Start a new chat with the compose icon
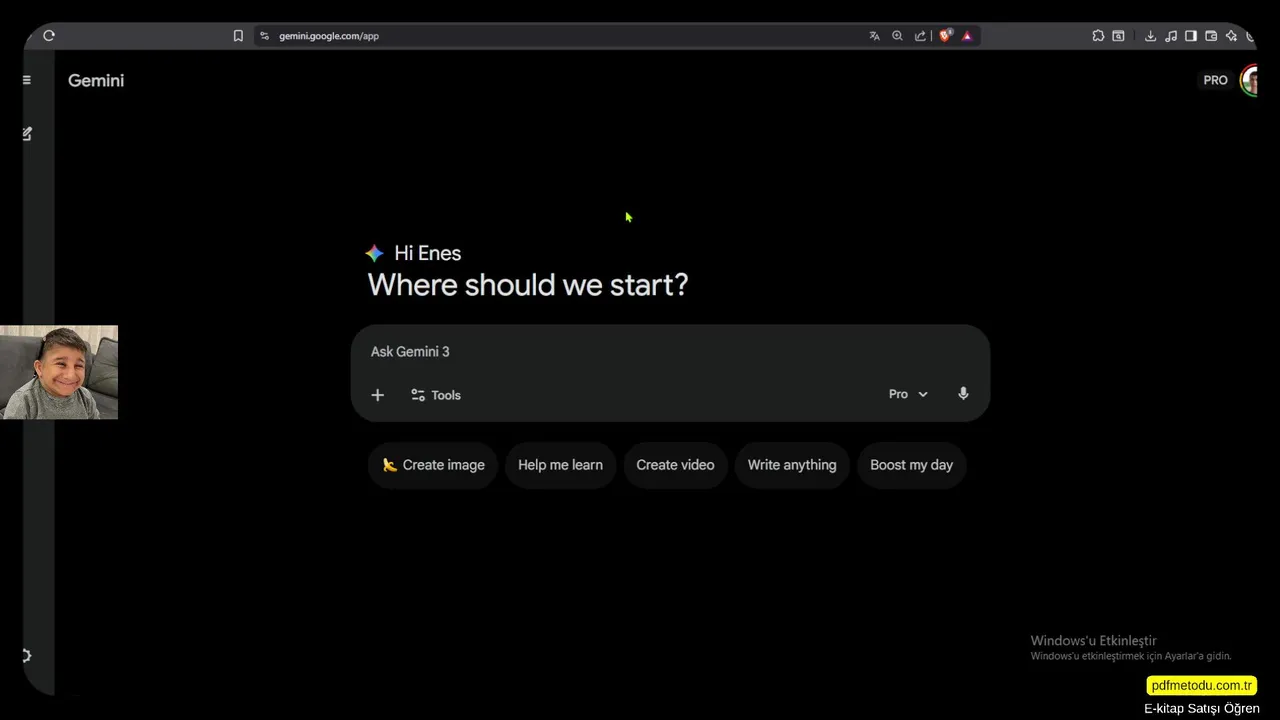1280x720 pixels. pos(27,133)
